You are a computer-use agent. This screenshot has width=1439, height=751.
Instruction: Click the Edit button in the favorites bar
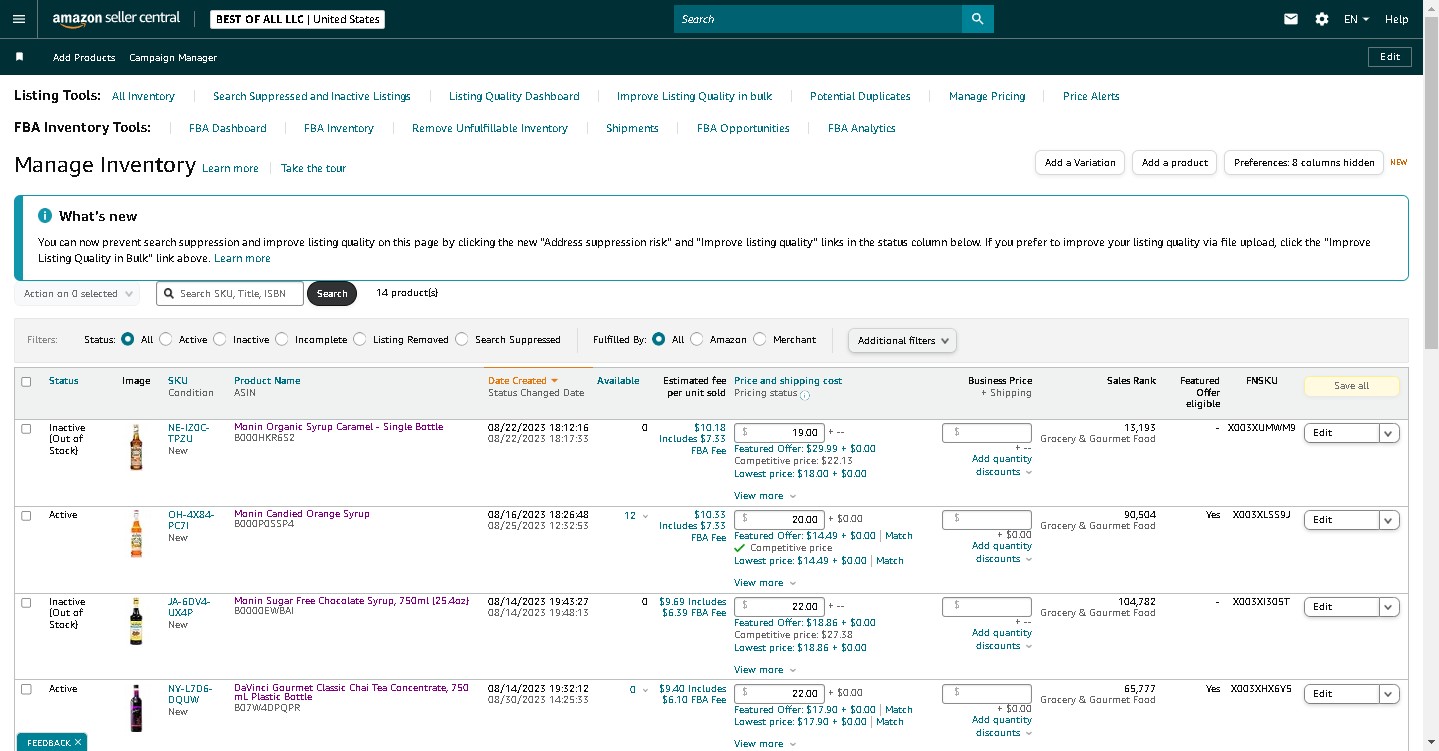[1390, 57]
